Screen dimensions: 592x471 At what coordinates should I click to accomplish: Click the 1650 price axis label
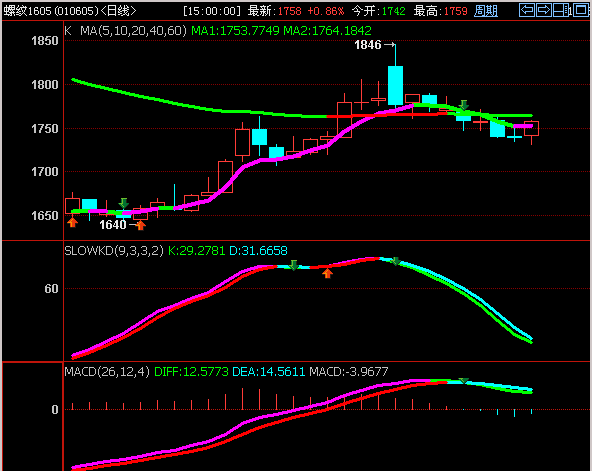pyautogui.click(x=45, y=215)
